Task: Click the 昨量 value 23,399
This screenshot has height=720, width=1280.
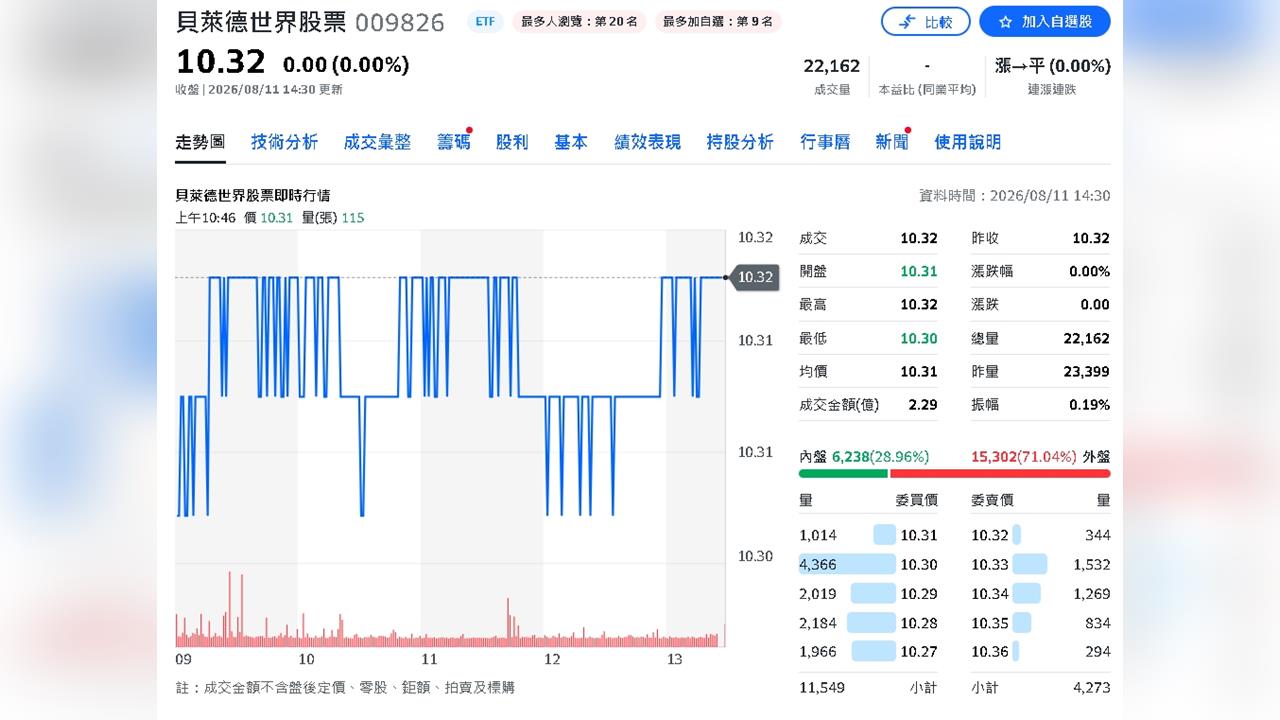Action: [x=1086, y=371]
